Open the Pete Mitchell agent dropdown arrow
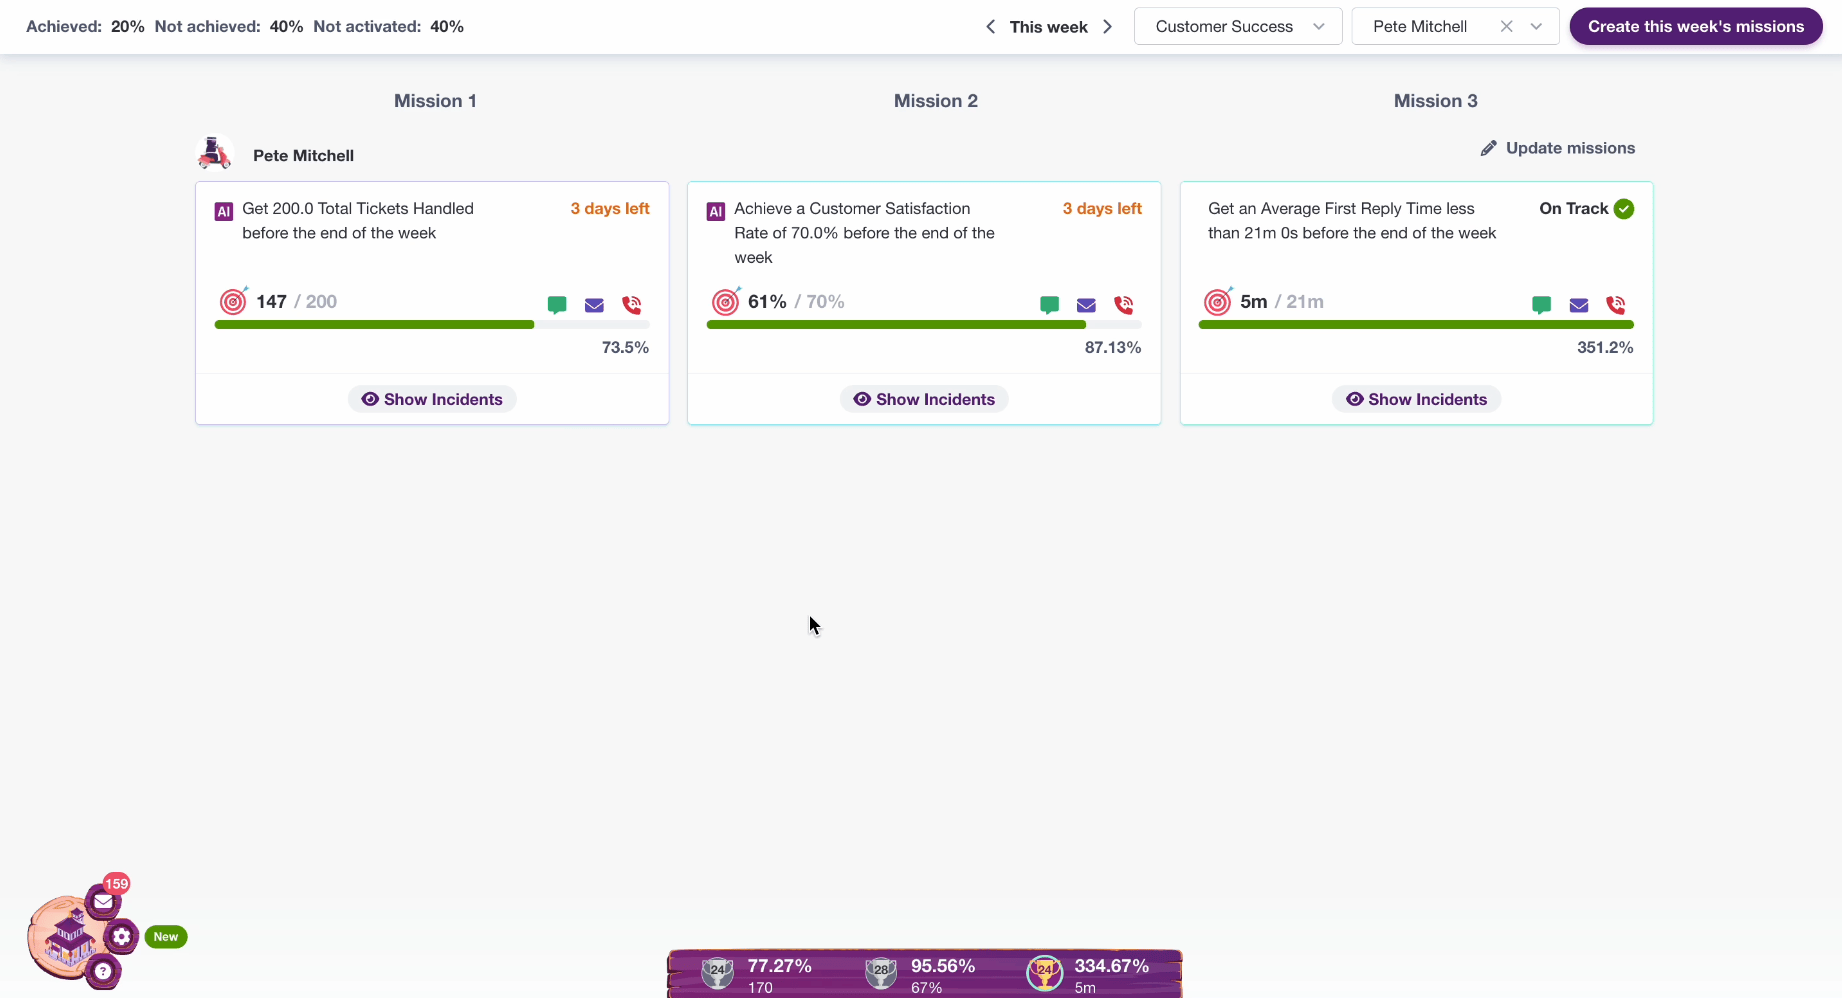 [1536, 27]
